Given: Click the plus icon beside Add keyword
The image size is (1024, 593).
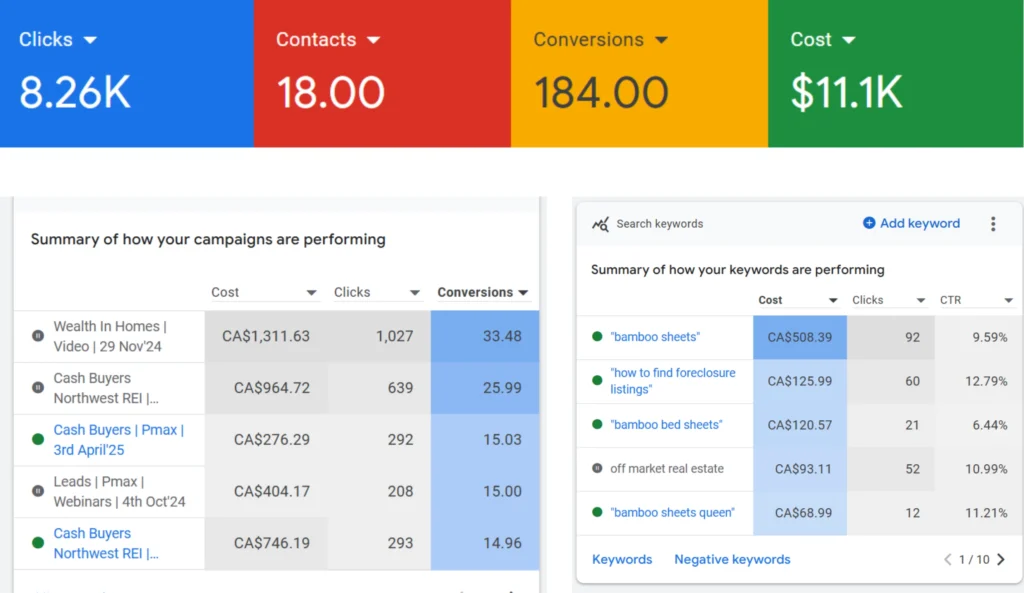Looking at the screenshot, I should coord(869,223).
